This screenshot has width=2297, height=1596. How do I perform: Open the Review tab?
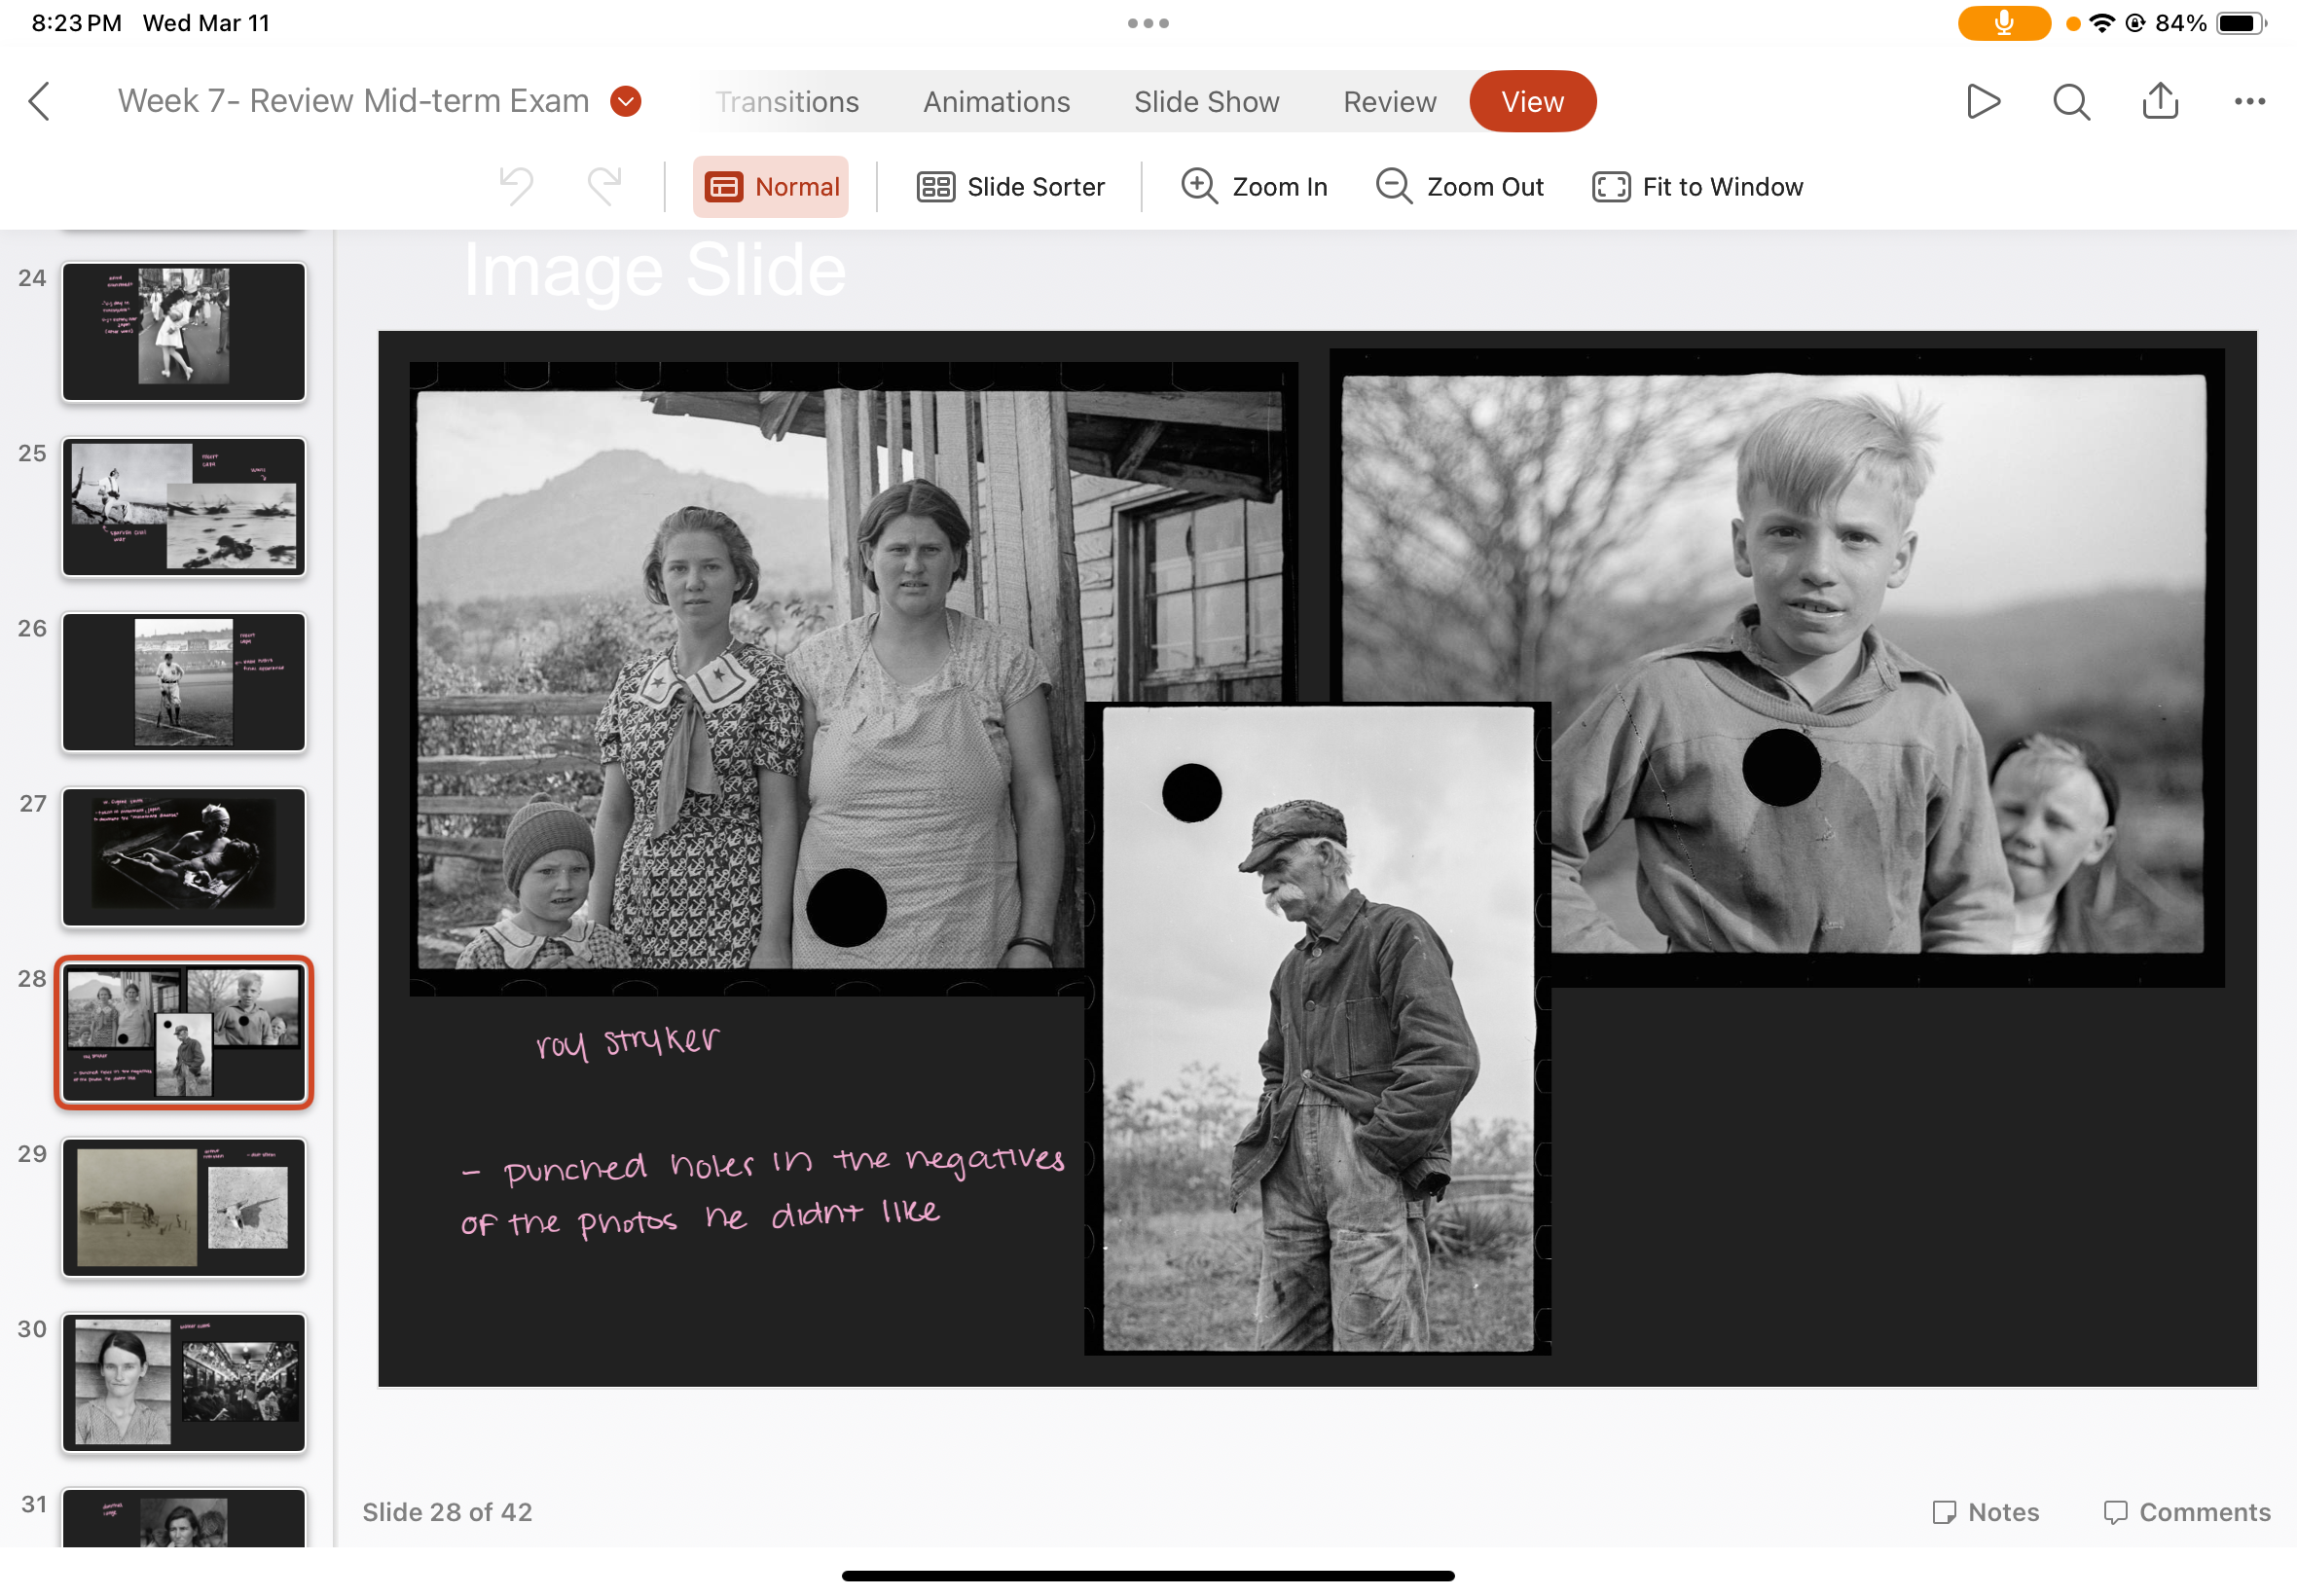point(1389,101)
